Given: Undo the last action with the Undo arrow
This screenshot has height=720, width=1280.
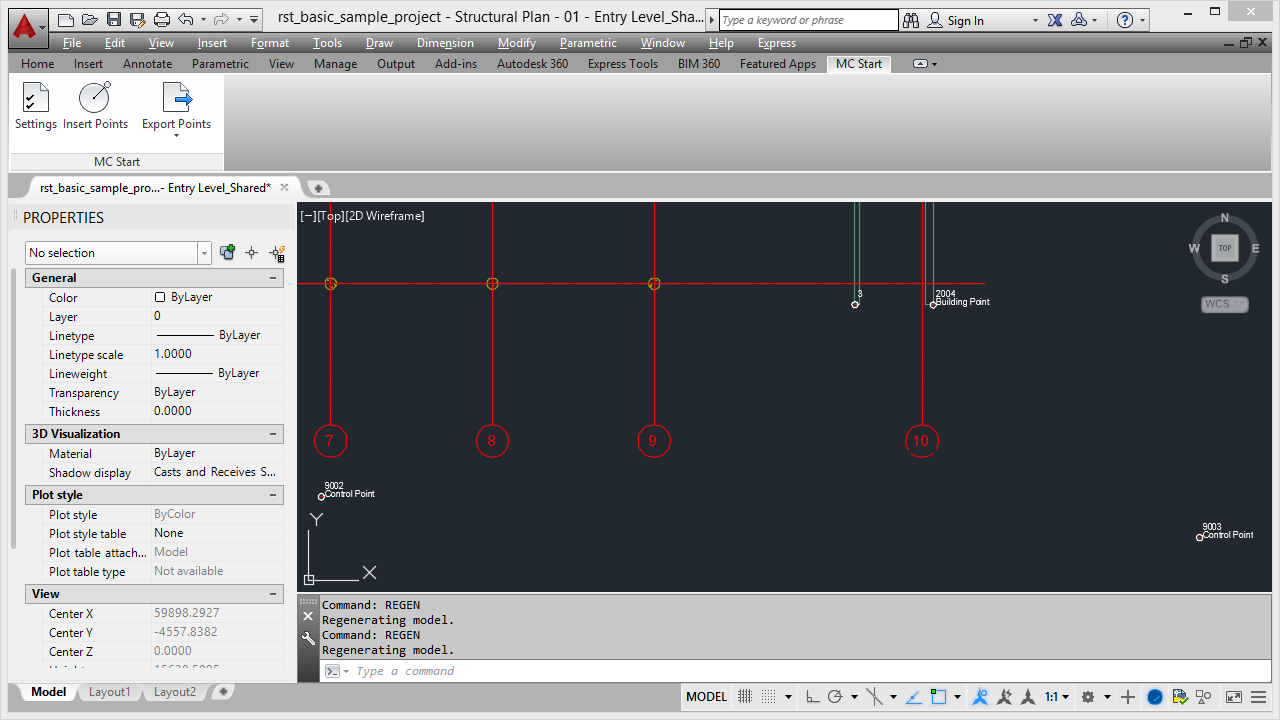Looking at the screenshot, I should (186, 19).
